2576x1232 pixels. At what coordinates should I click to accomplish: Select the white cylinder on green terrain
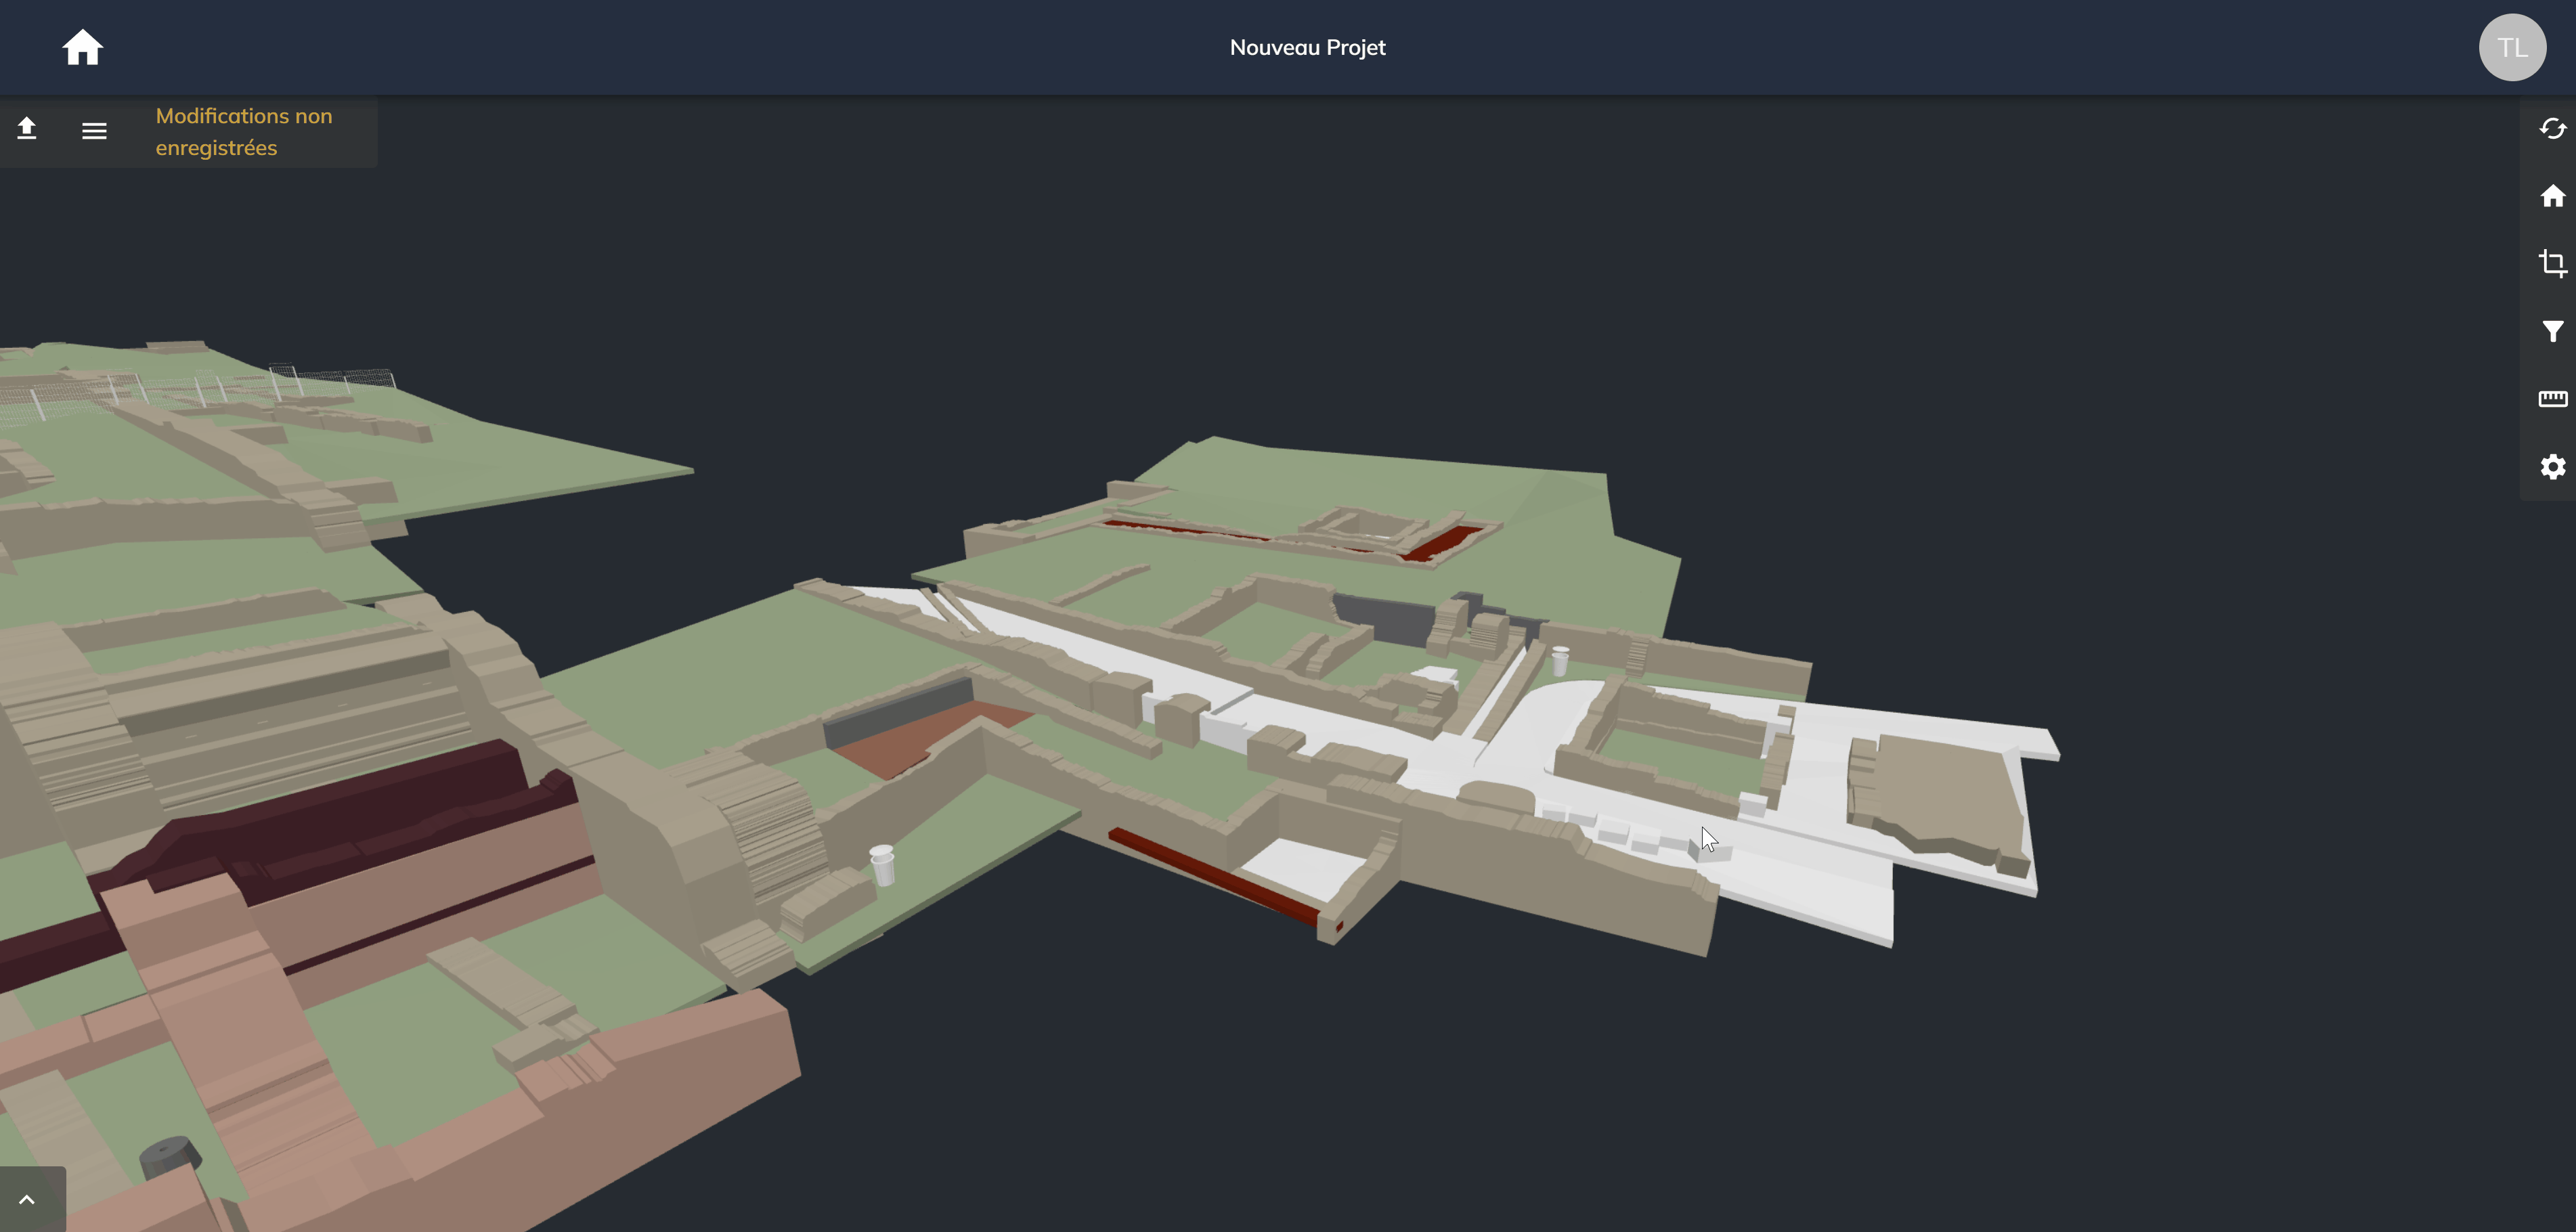tap(882, 865)
